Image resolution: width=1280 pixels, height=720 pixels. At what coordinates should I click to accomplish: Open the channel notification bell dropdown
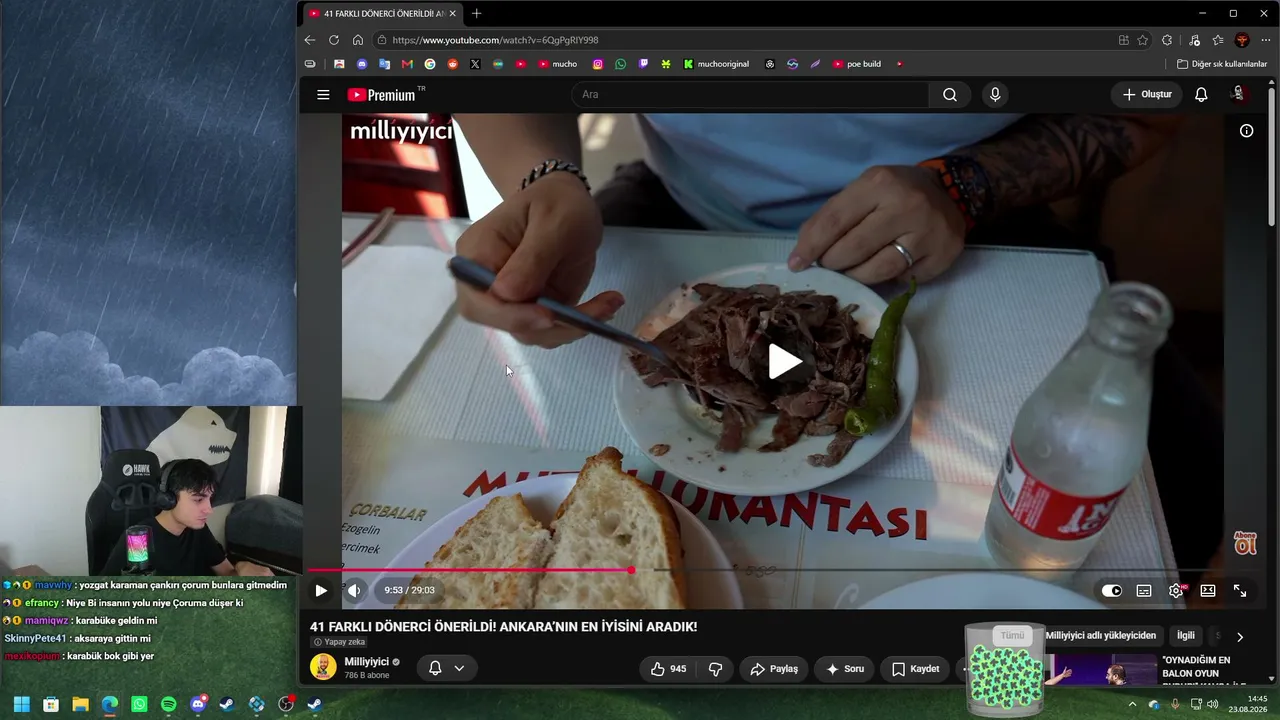(446, 668)
